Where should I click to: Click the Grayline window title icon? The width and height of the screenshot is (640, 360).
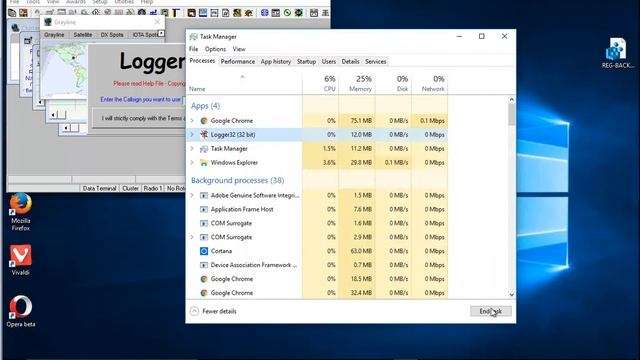[x=48, y=22]
